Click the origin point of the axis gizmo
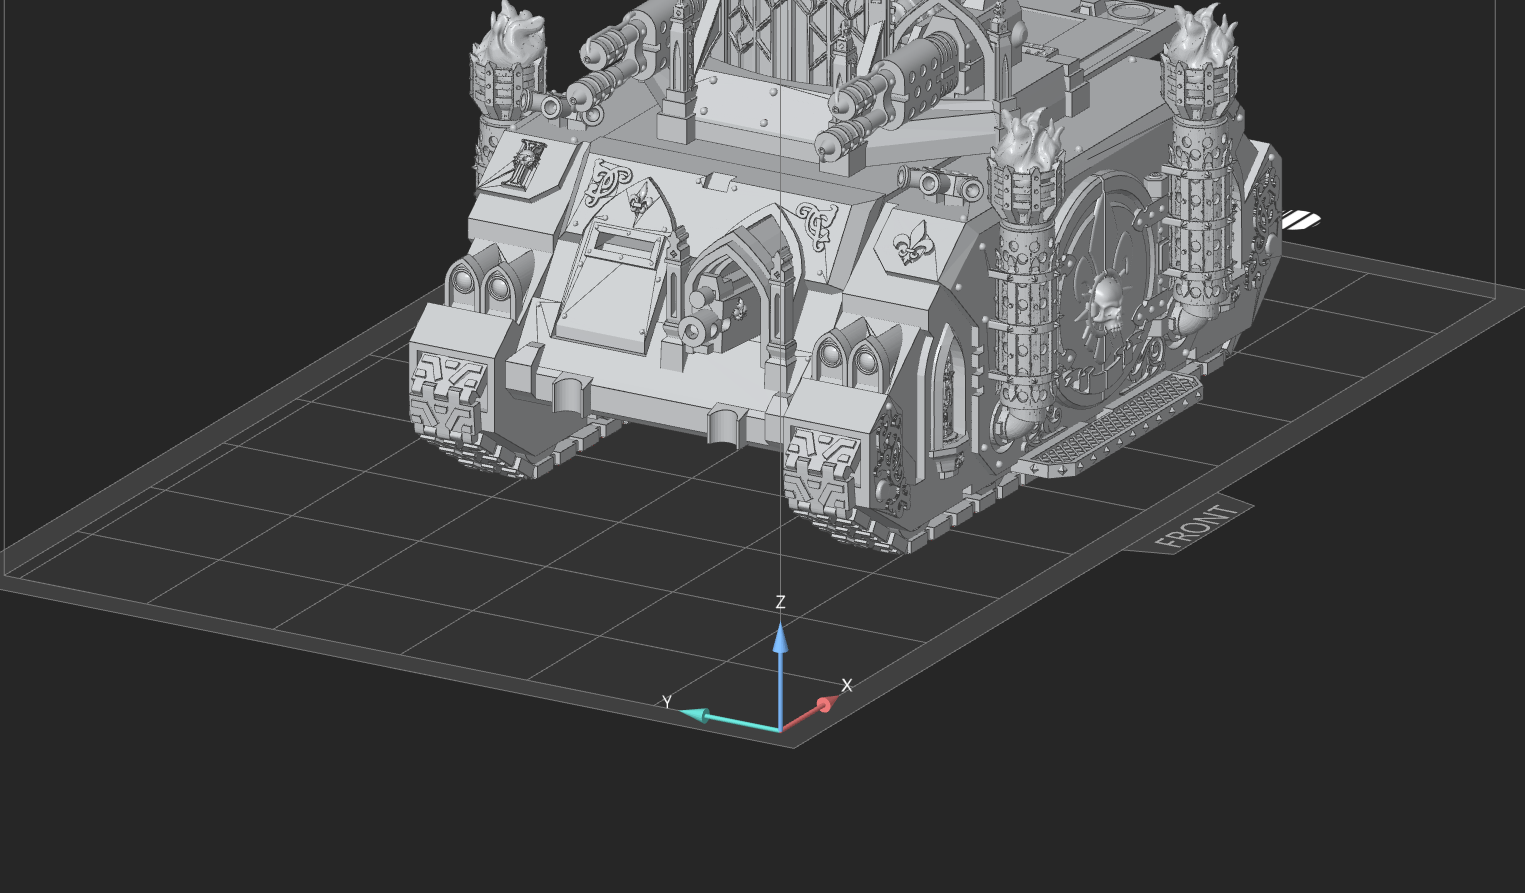The image size is (1525, 893). [780, 729]
